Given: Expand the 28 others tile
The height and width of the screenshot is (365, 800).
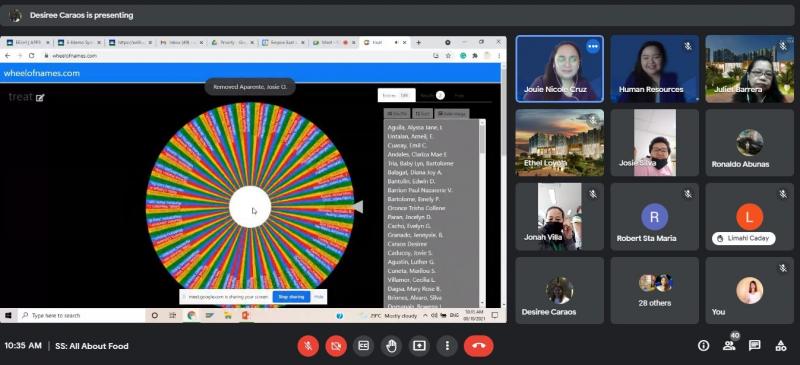Looking at the screenshot, I should click(655, 290).
